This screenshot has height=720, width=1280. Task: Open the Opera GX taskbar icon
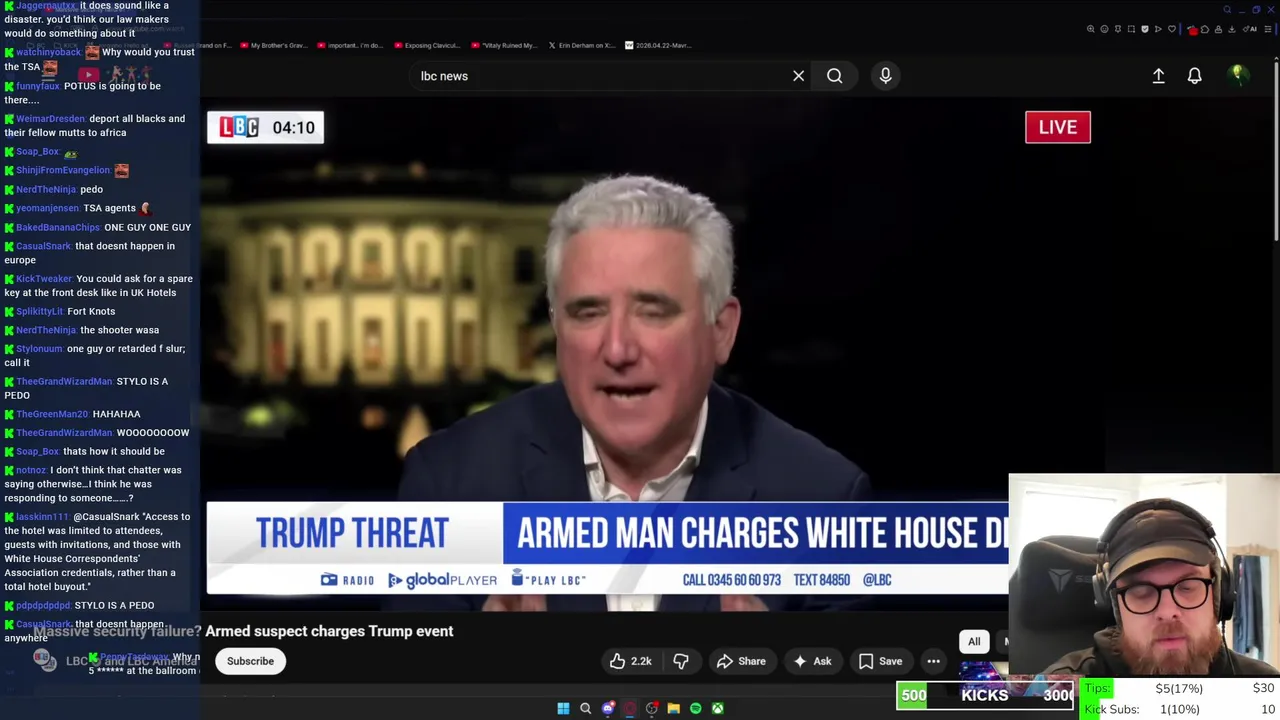[x=629, y=708]
